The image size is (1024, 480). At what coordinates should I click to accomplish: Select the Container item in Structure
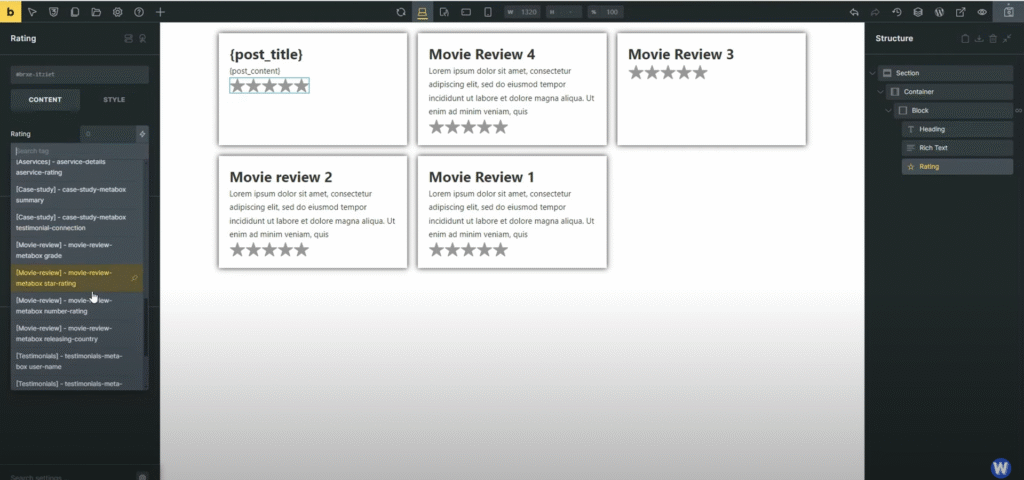click(x=949, y=92)
